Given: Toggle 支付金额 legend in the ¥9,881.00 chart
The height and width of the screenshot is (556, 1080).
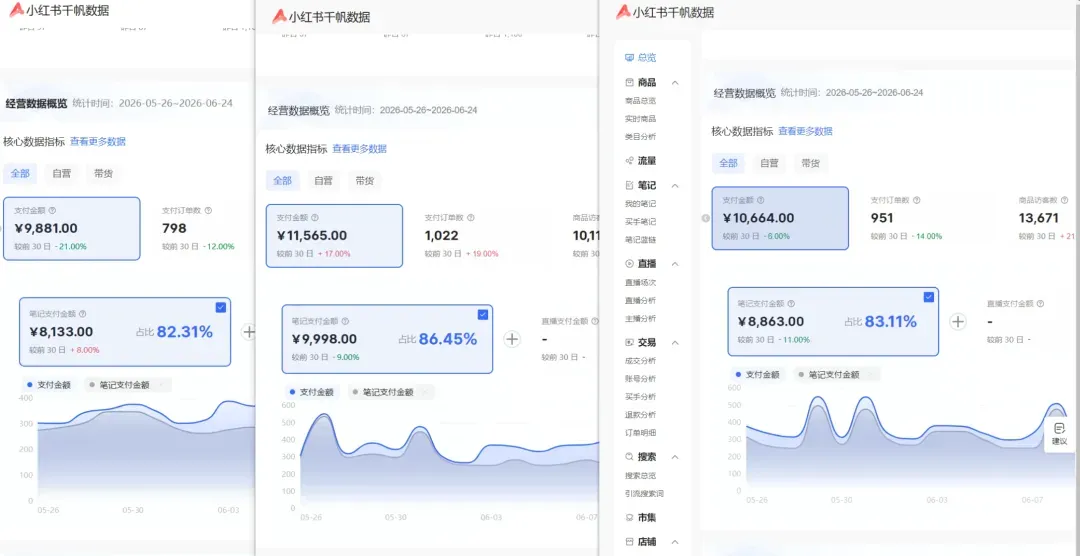Looking at the screenshot, I should (48, 385).
